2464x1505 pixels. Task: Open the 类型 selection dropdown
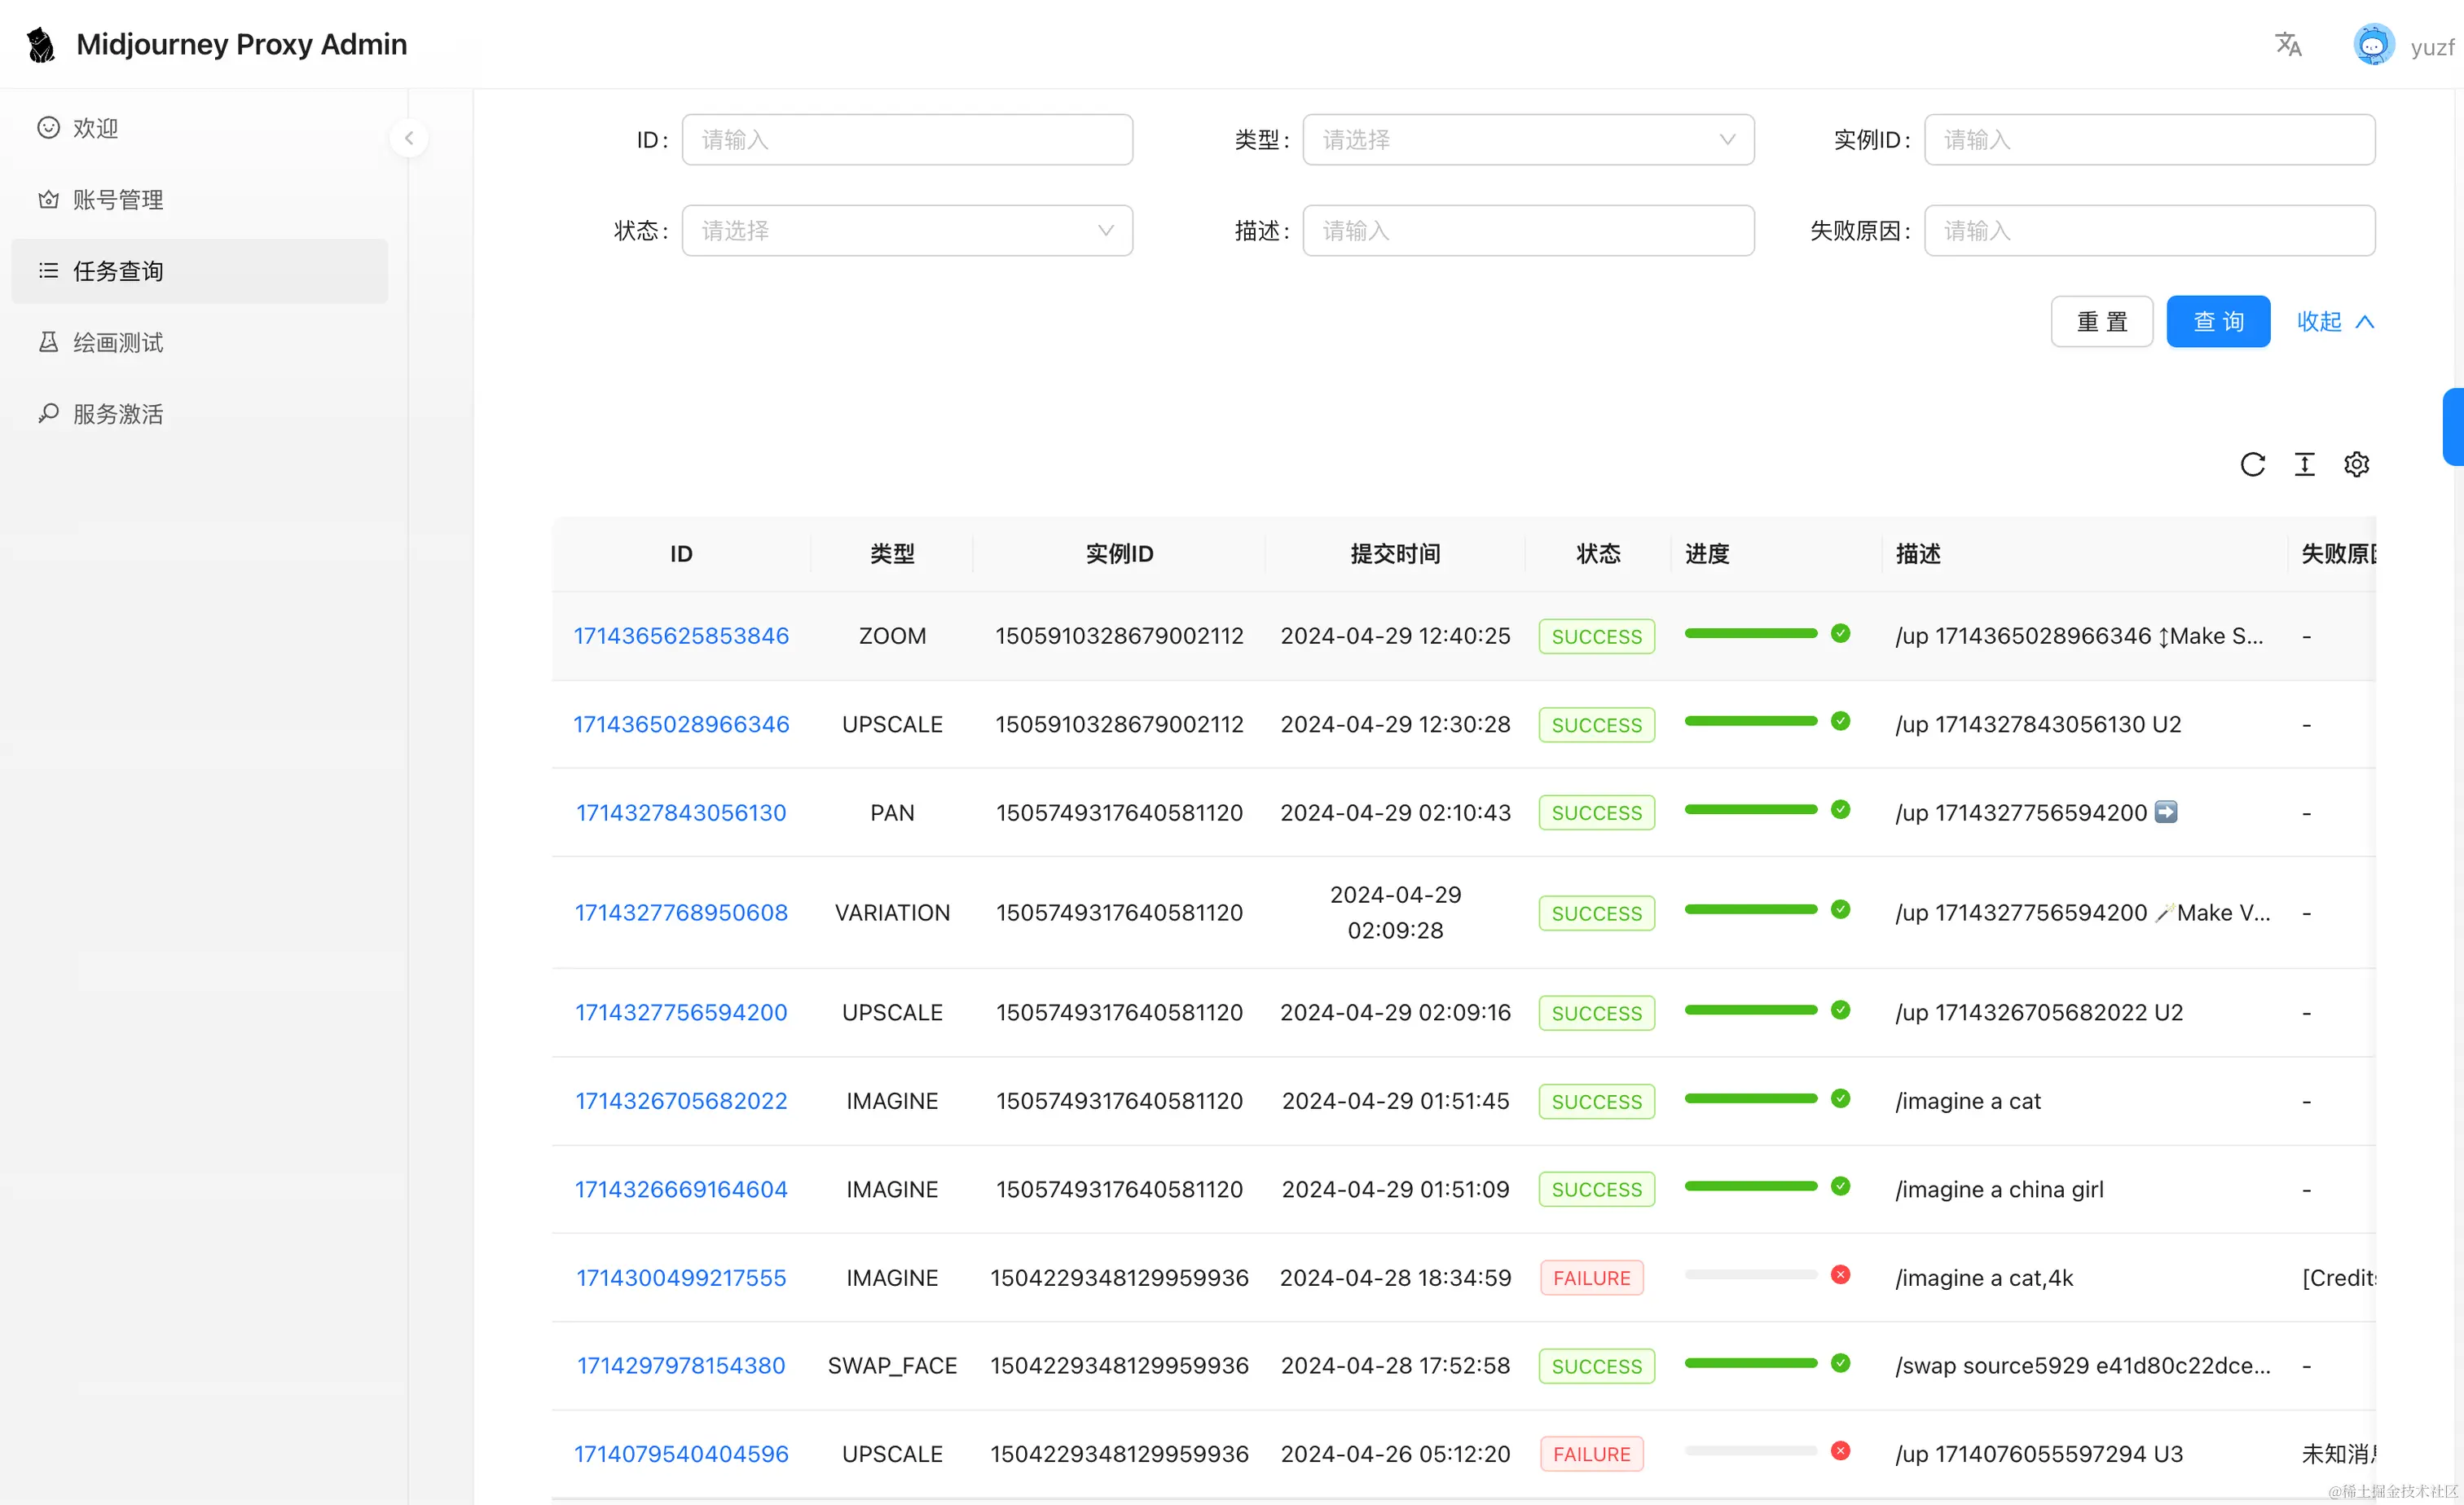[x=1528, y=139]
